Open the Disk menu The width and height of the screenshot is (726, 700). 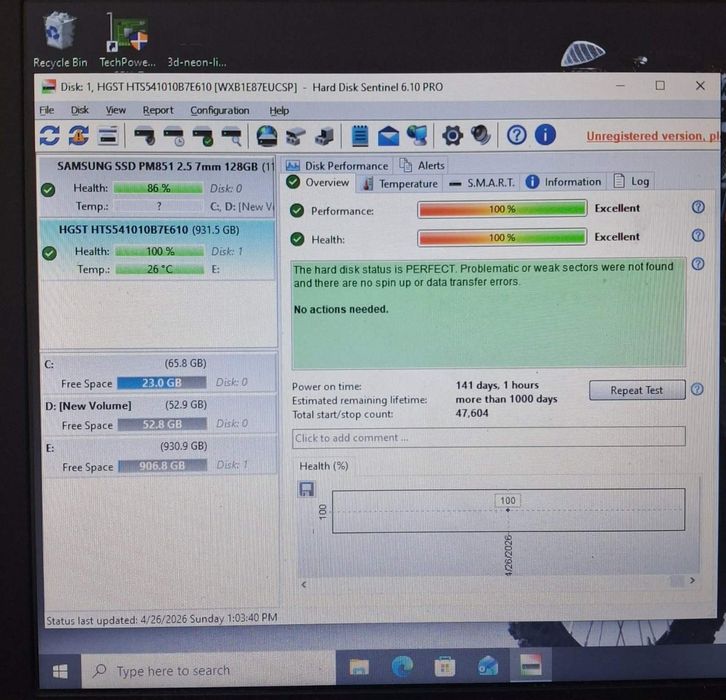coord(80,110)
